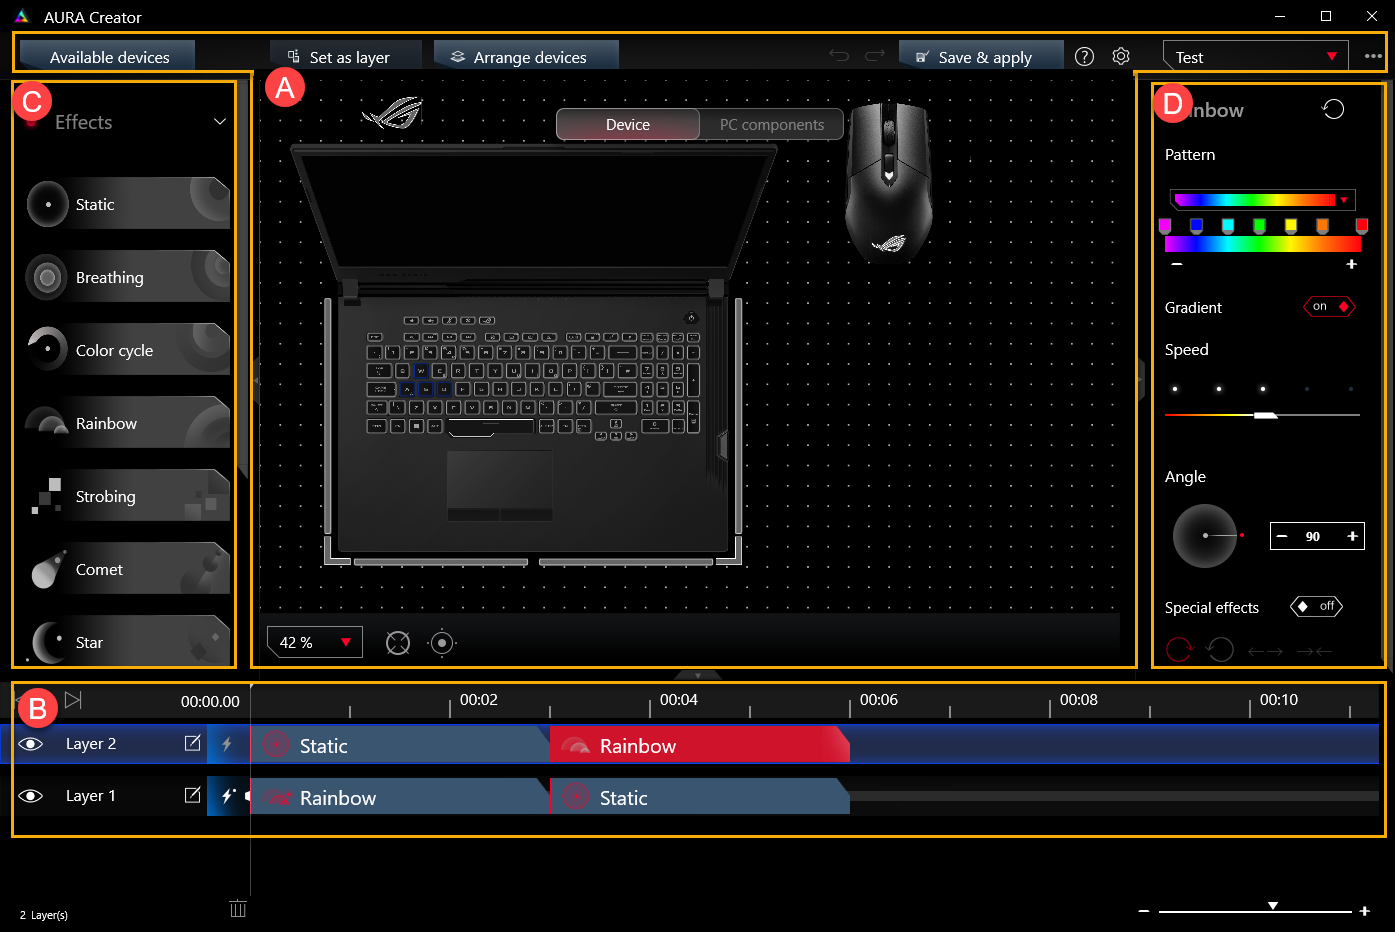Viewport: 1395px width, 932px height.
Task: Choose the Strobing effect
Action: pyautogui.click(x=127, y=496)
